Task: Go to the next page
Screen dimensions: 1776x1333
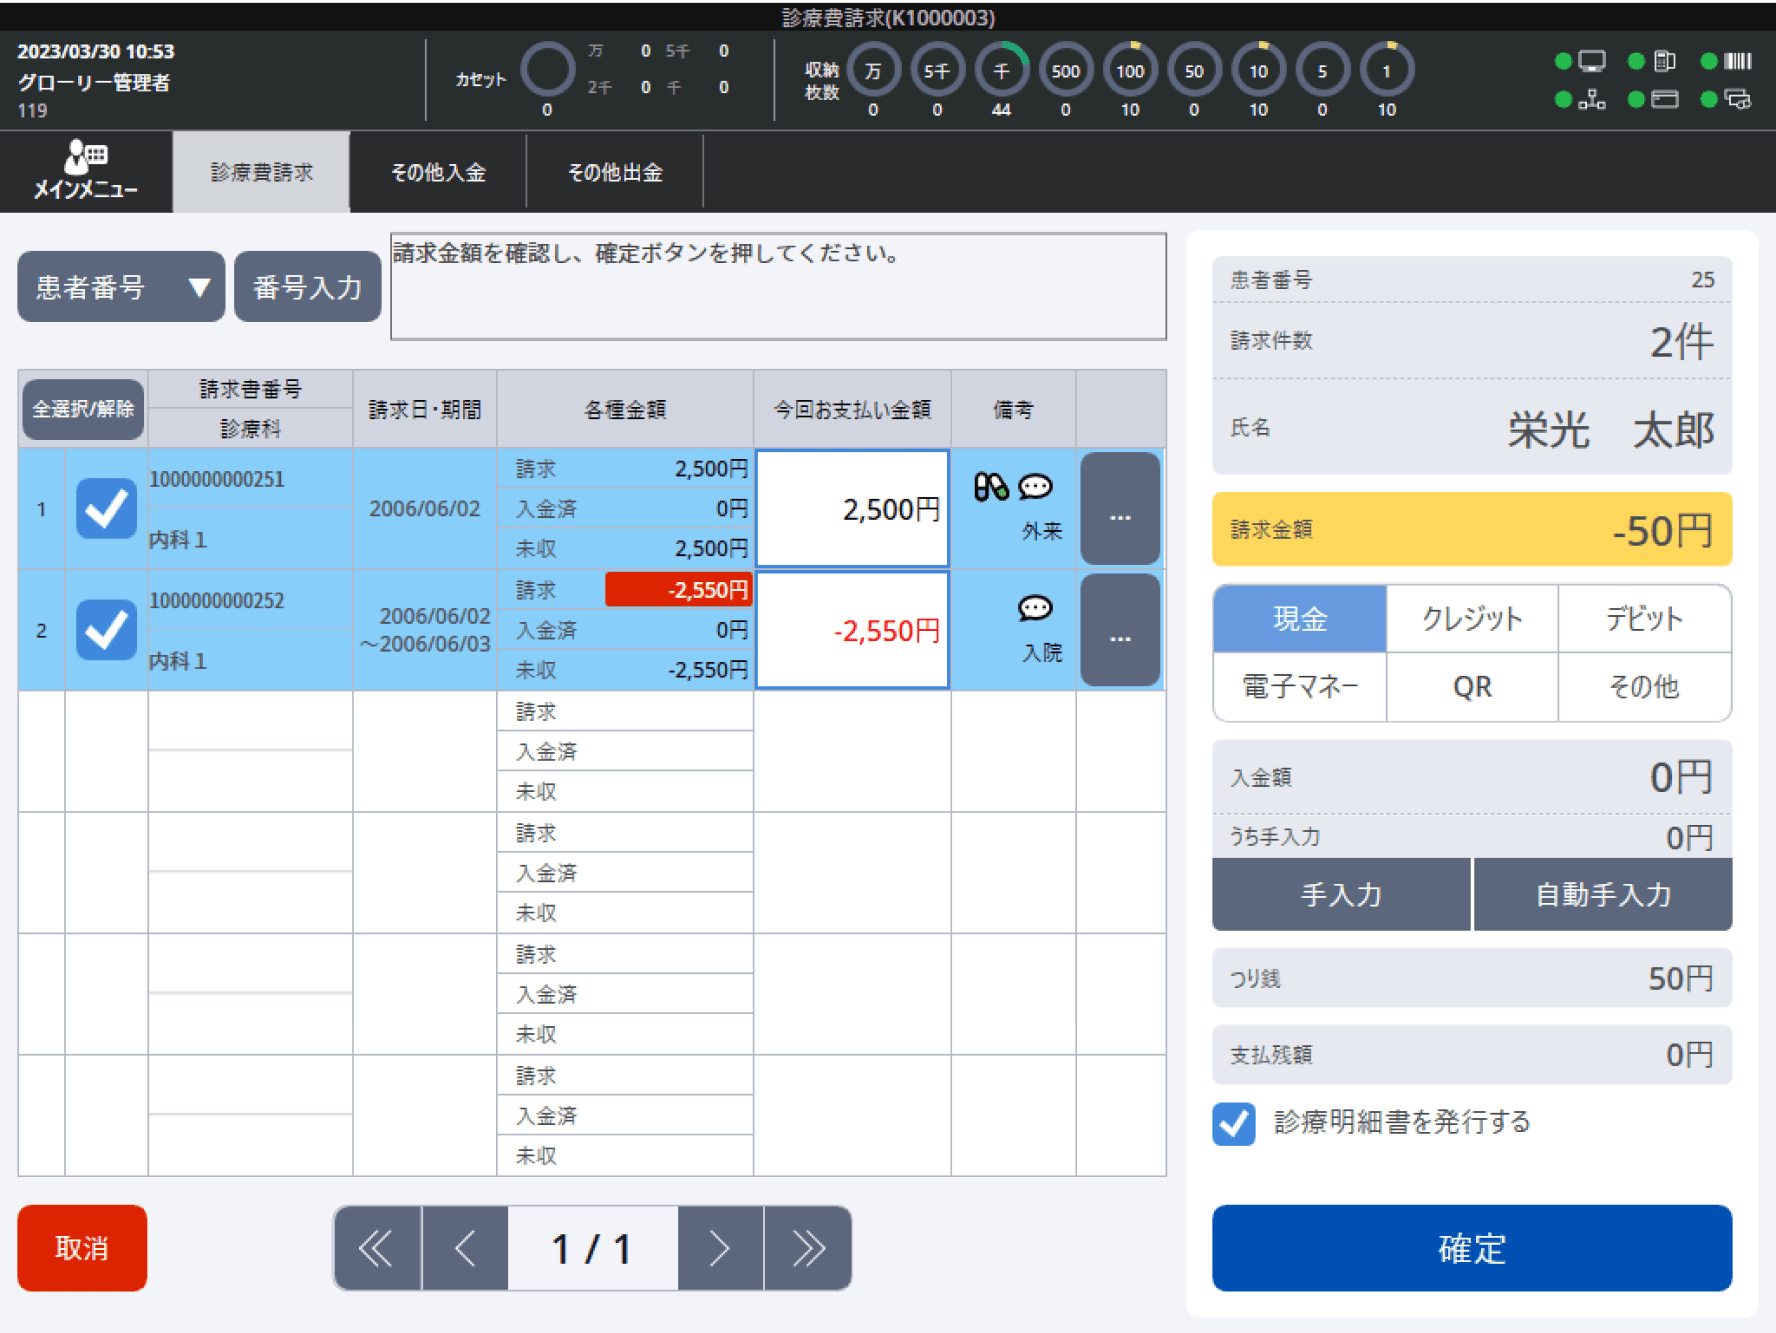Action: tap(720, 1248)
